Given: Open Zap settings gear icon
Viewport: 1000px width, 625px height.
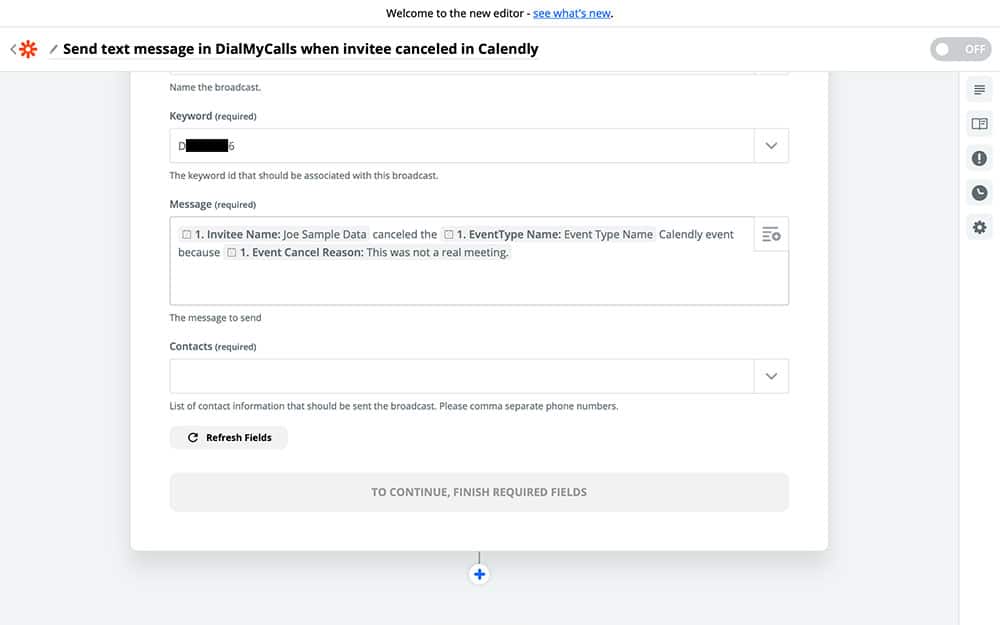Looking at the screenshot, I should (979, 227).
